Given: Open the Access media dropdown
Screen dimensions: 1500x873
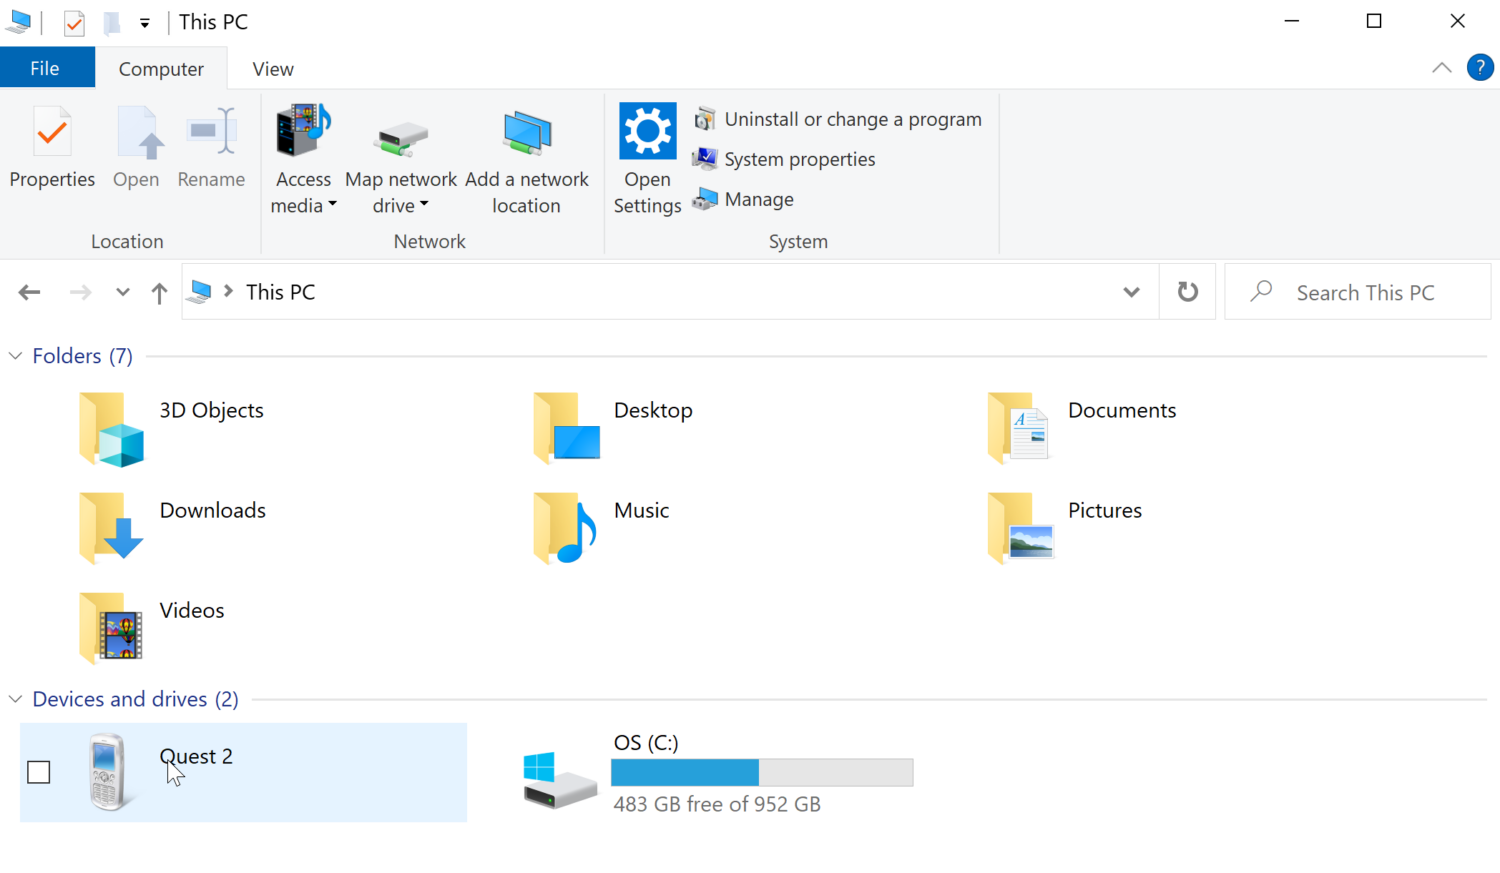Looking at the screenshot, I should point(303,192).
